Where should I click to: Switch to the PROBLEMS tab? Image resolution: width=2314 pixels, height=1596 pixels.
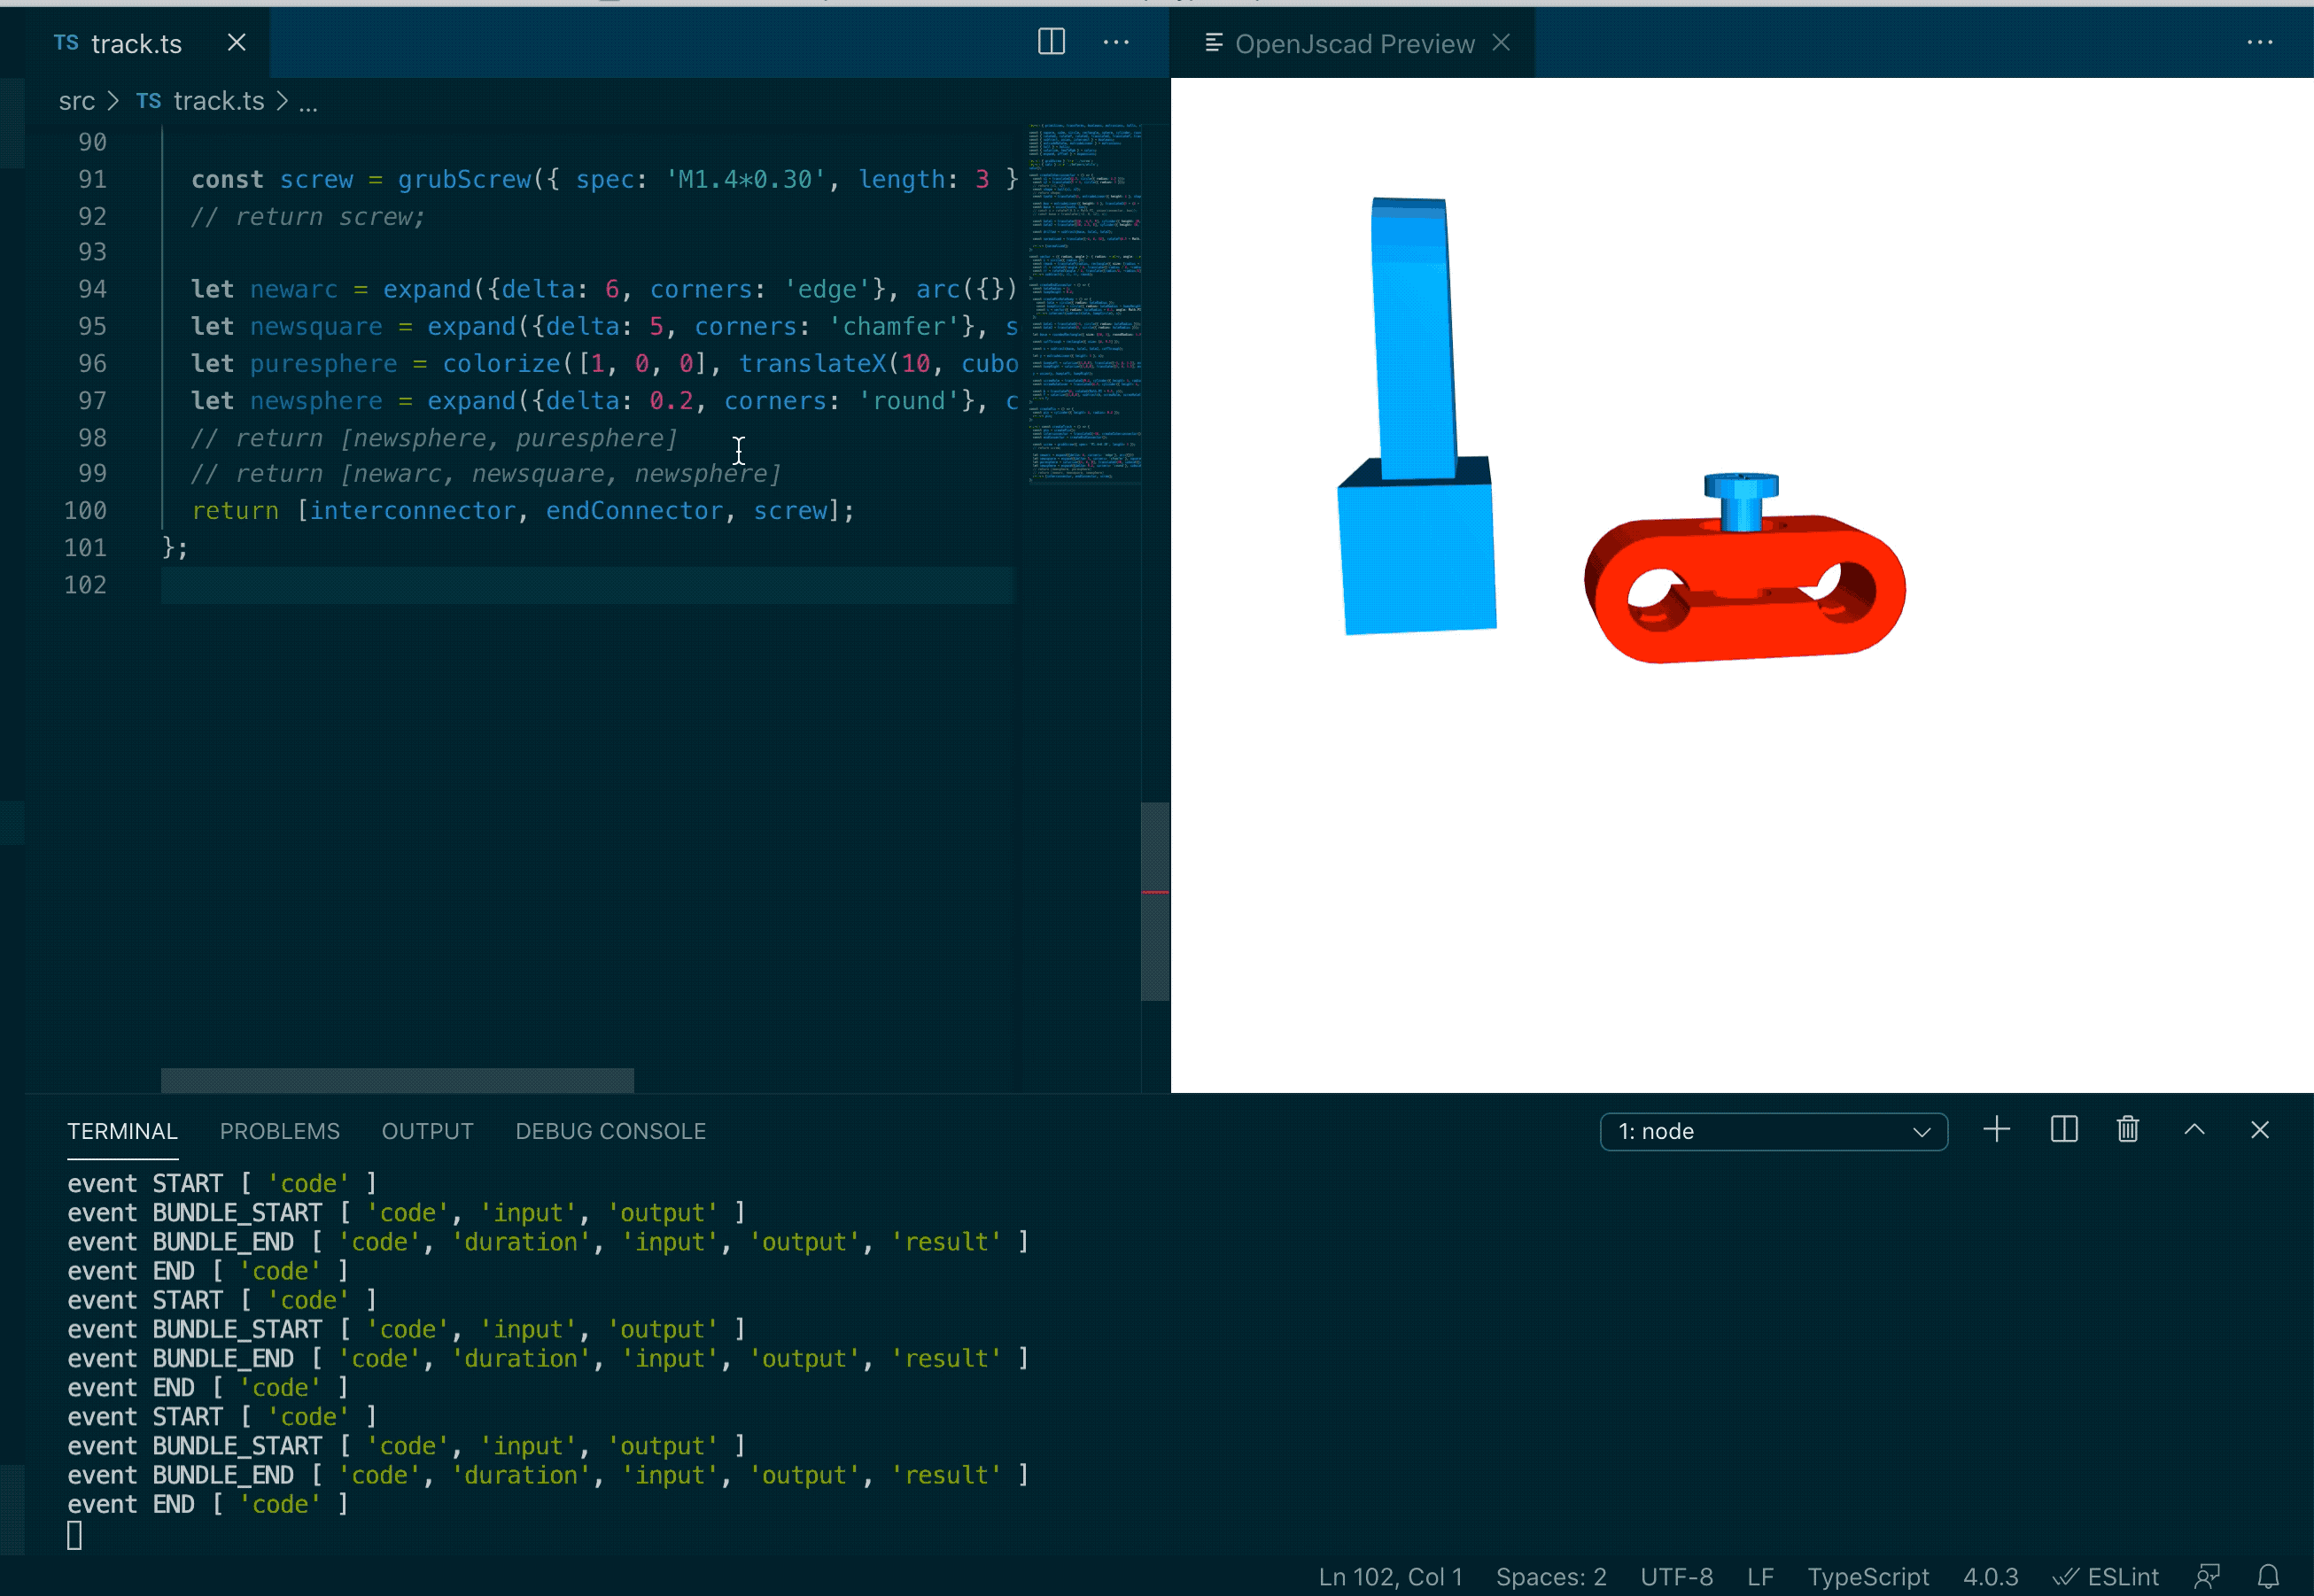[x=279, y=1131]
